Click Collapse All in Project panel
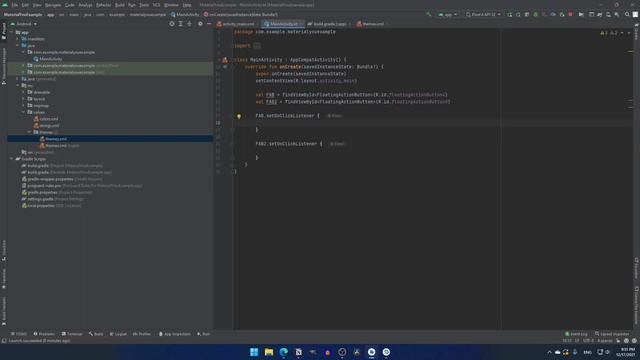 189,24
